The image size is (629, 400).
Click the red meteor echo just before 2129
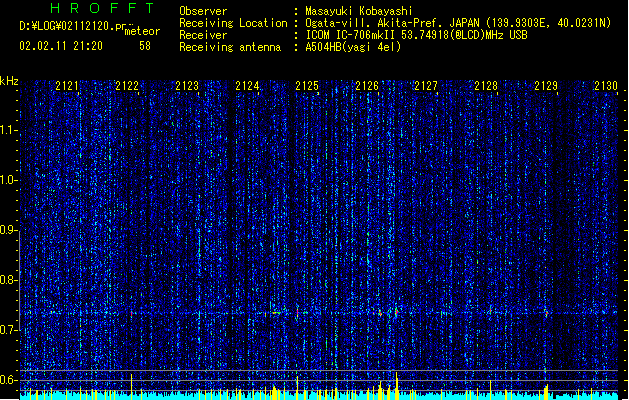click(x=546, y=313)
